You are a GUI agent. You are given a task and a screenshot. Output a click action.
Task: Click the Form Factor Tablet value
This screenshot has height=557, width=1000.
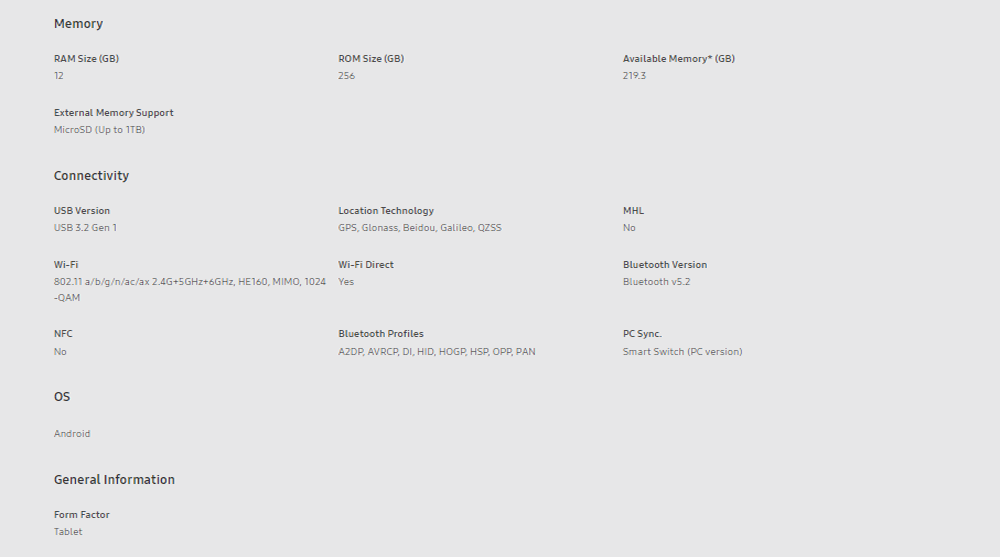(x=68, y=531)
